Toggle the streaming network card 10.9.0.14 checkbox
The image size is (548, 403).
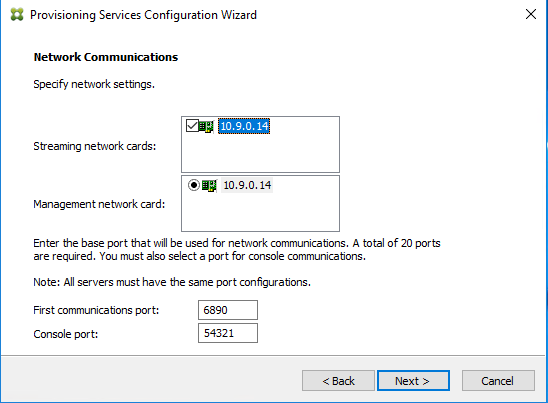click(x=192, y=125)
